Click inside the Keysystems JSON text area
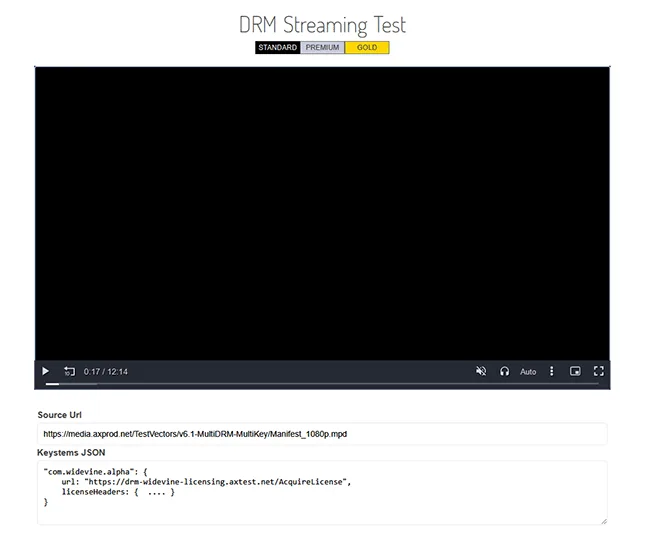 [322, 491]
